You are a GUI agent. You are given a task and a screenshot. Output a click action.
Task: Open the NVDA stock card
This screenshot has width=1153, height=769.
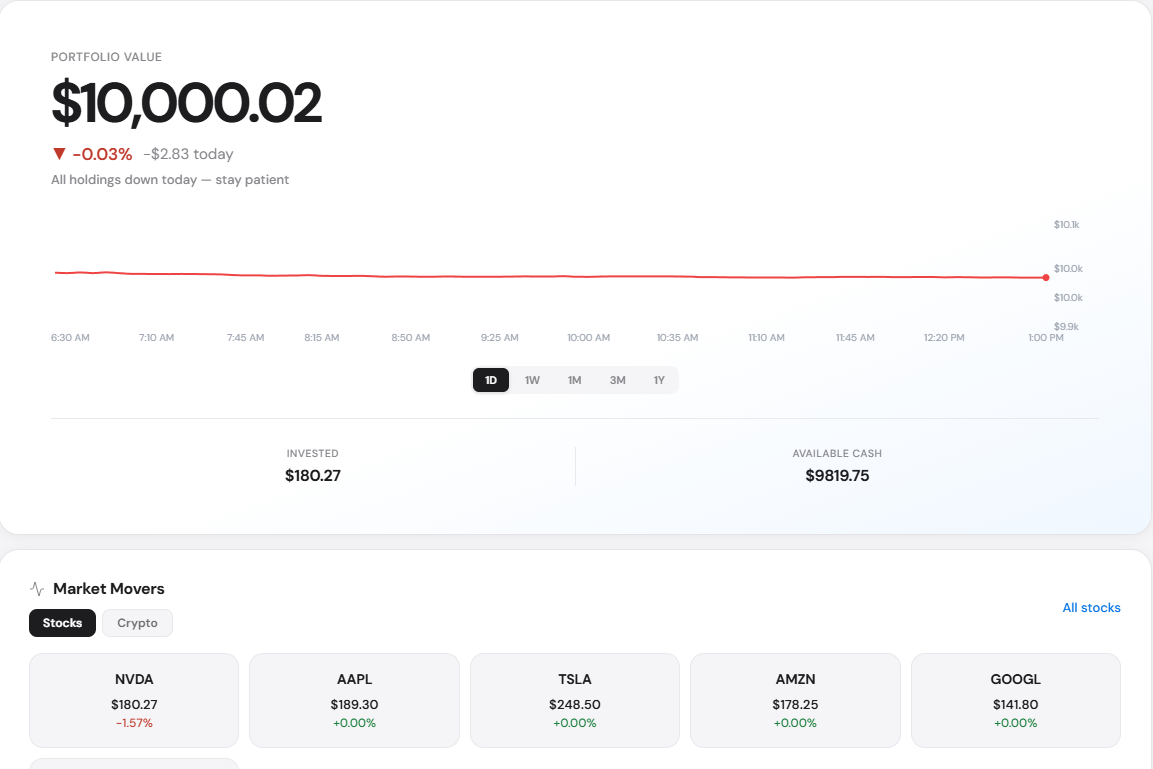click(x=133, y=700)
